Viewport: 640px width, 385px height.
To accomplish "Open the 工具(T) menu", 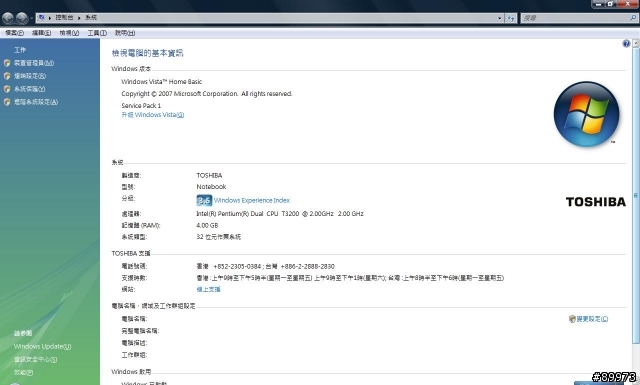I will tap(97, 33).
